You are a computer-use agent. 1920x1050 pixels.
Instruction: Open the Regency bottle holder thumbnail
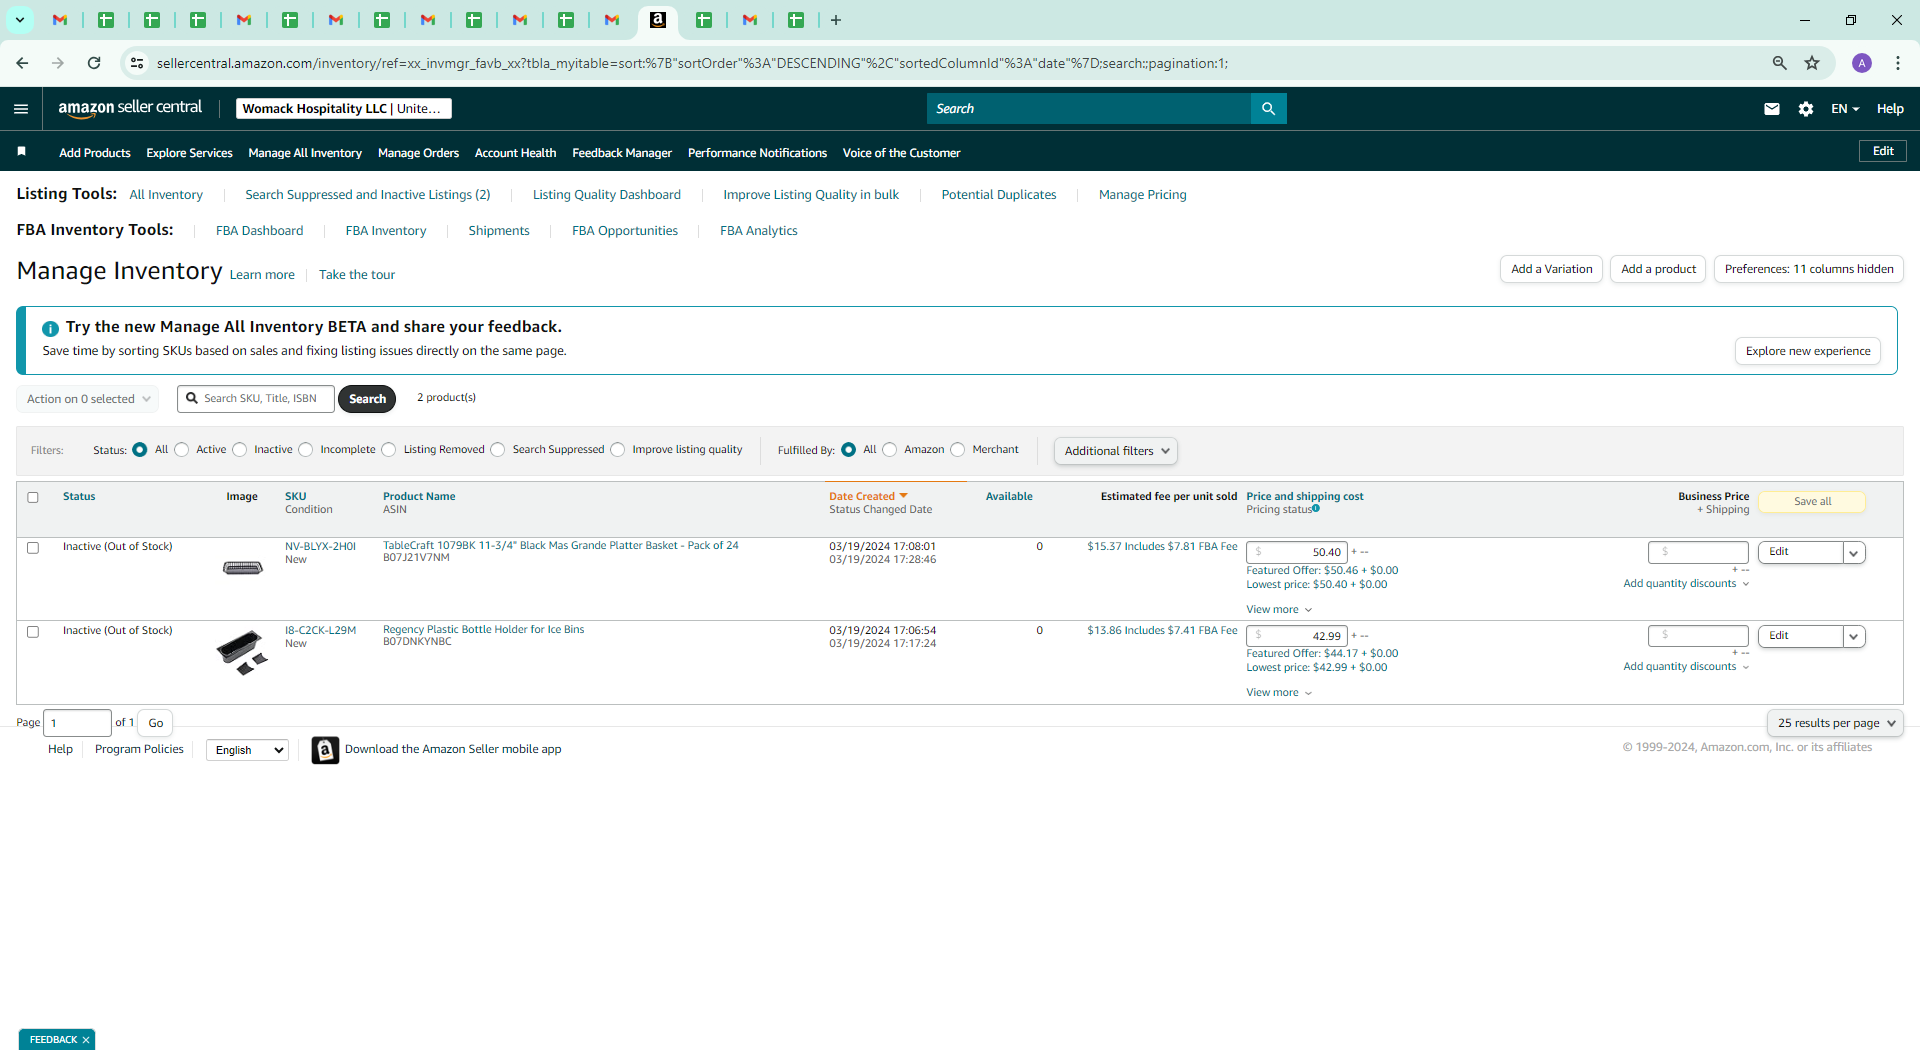[x=242, y=652]
